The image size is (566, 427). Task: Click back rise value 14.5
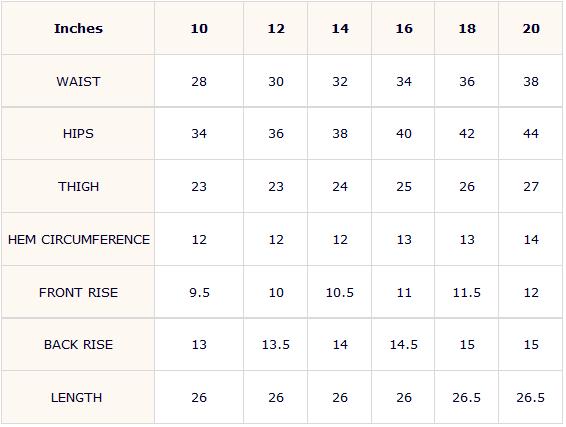coord(404,345)
